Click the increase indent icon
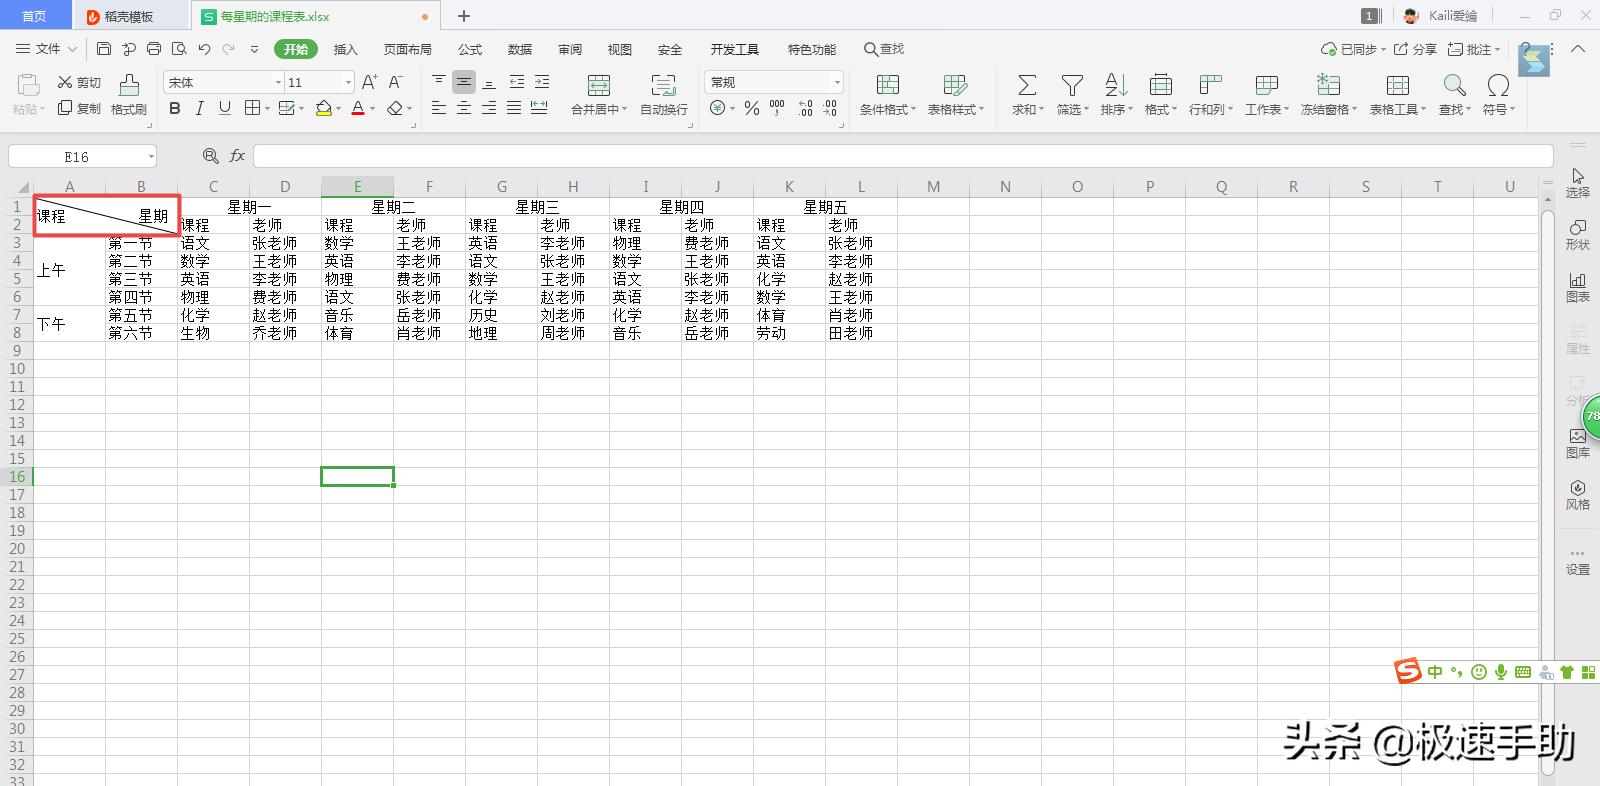 (541, 81)
